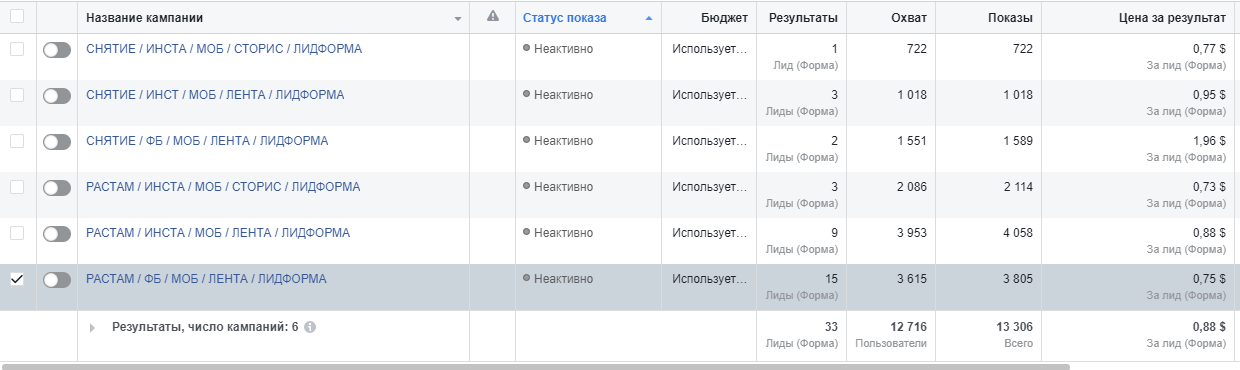The height and width of the screenshot is (370, 1240).
Task: Click cost per result 0,77 $
Action: 1209,49
